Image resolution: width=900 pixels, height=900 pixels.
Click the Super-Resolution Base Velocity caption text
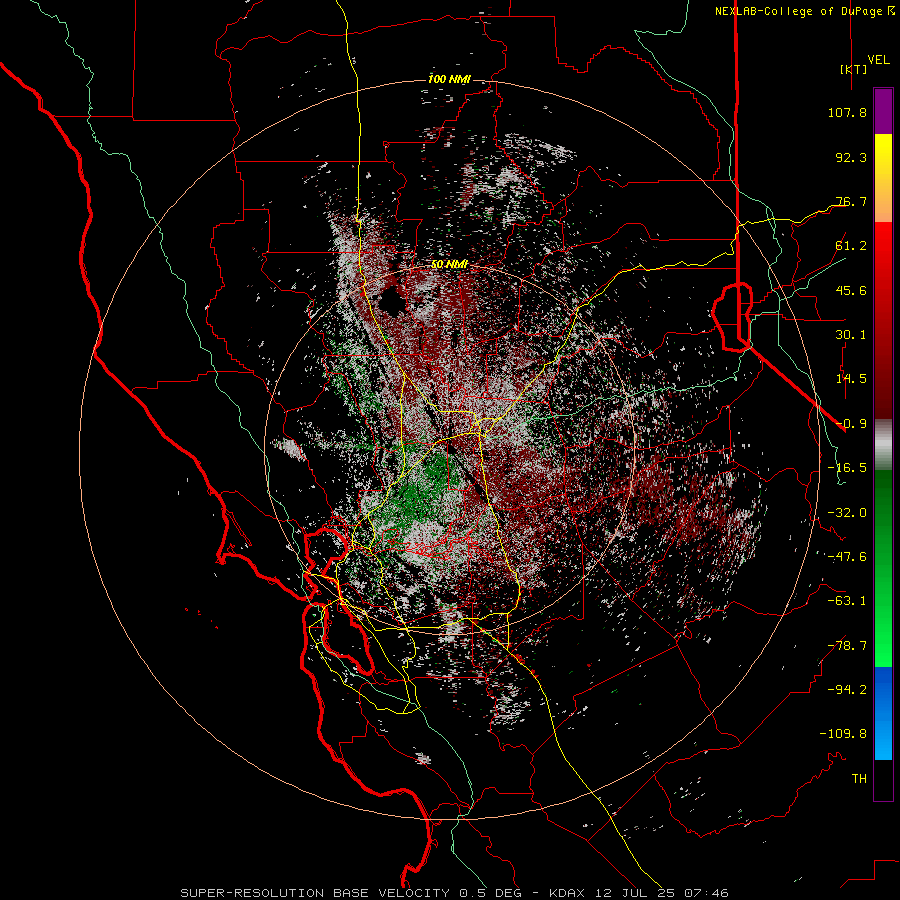454,893
